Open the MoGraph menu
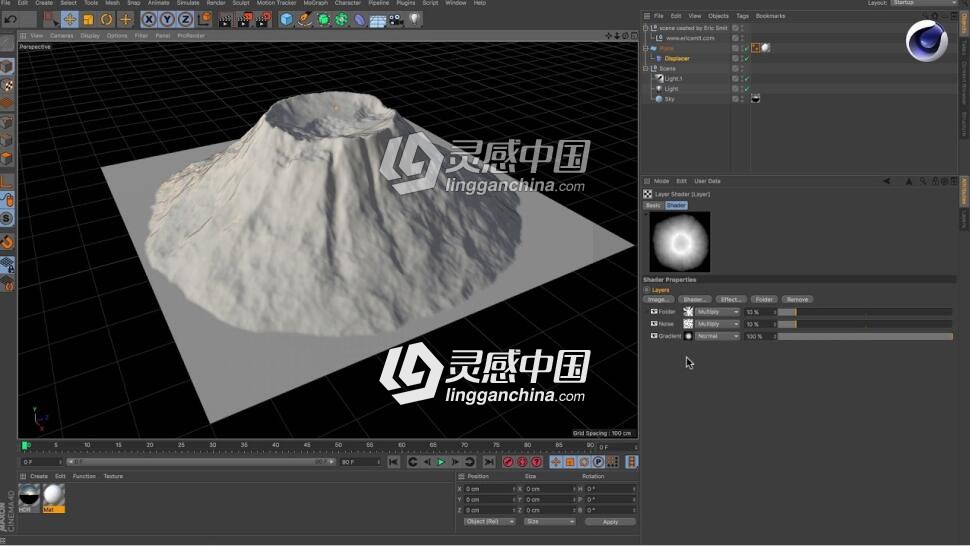The height and width of the screenshot is (546, 970). (x=315, y=3)
